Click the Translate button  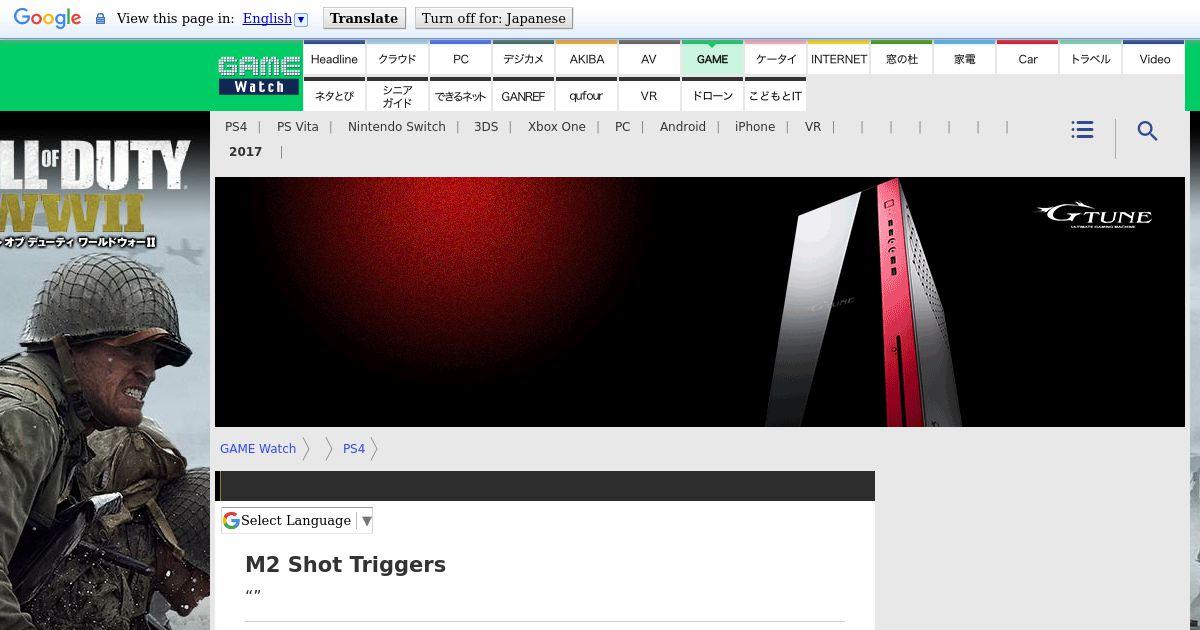pyautogui.click(x=364, y=18)
